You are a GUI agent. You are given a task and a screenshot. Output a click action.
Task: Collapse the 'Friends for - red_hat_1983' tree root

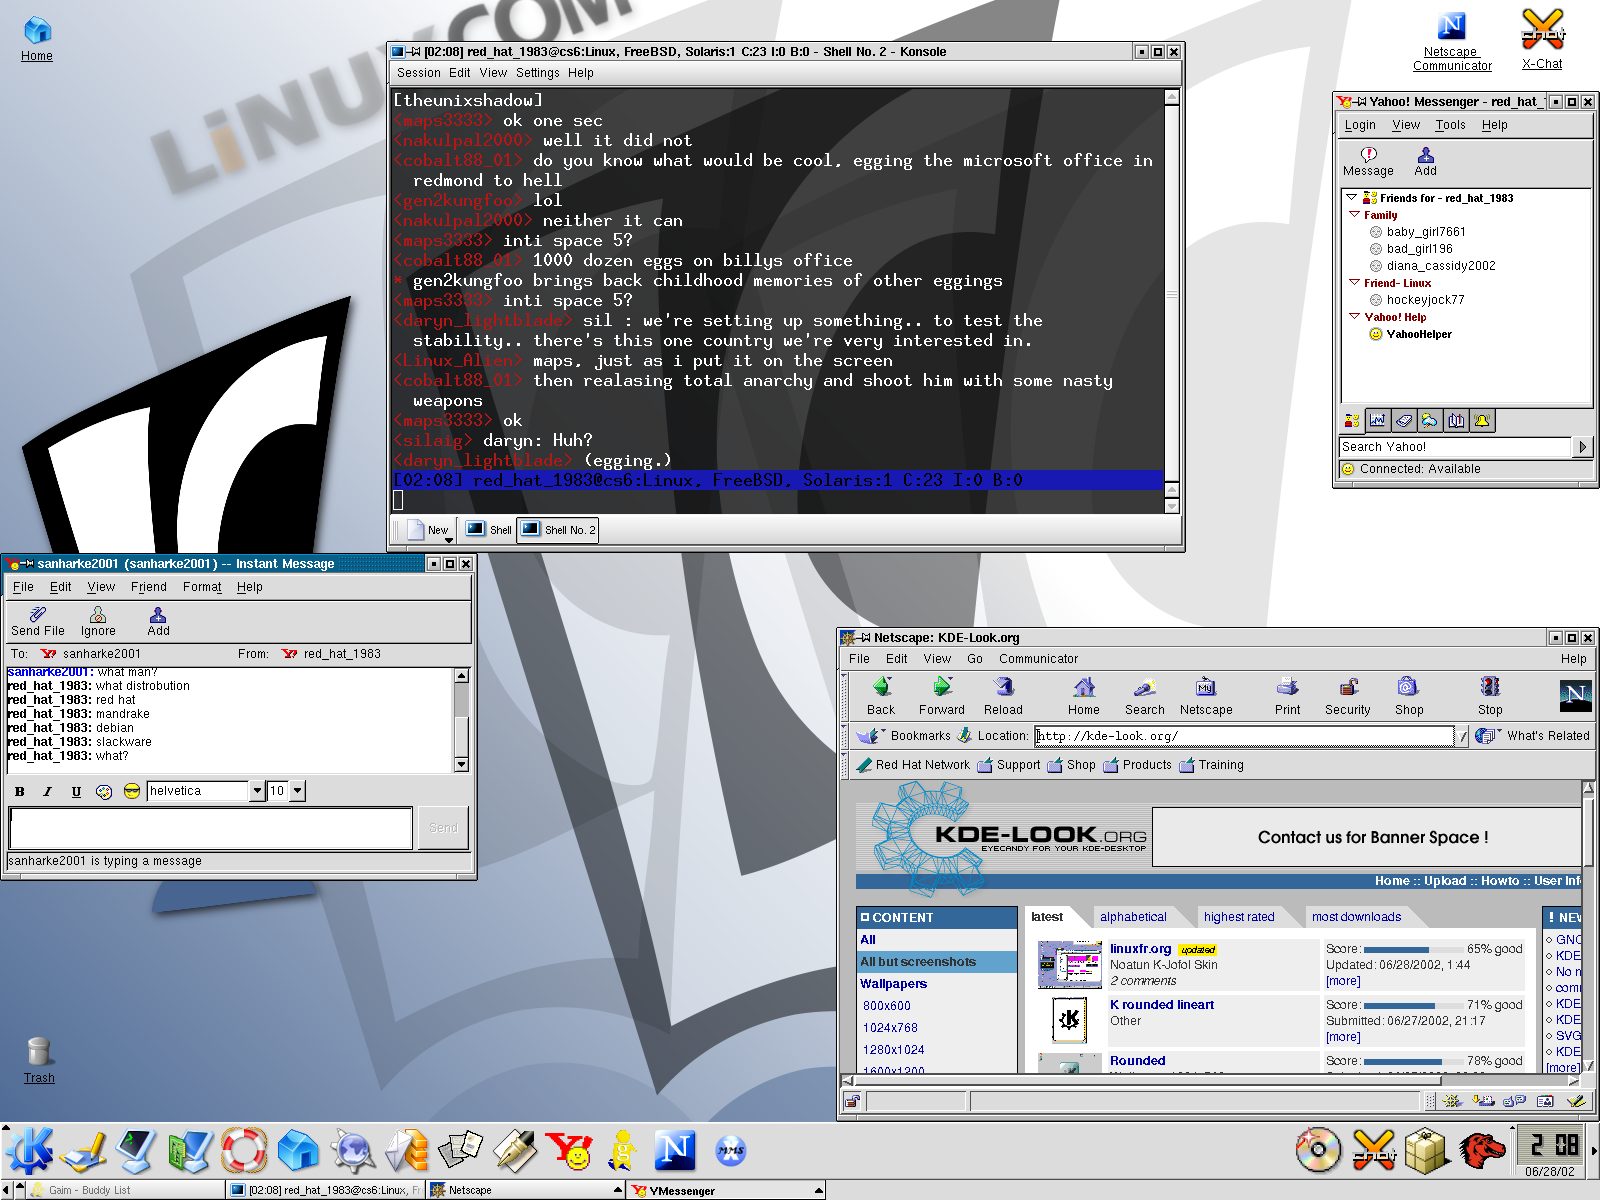click(1351, 198)
